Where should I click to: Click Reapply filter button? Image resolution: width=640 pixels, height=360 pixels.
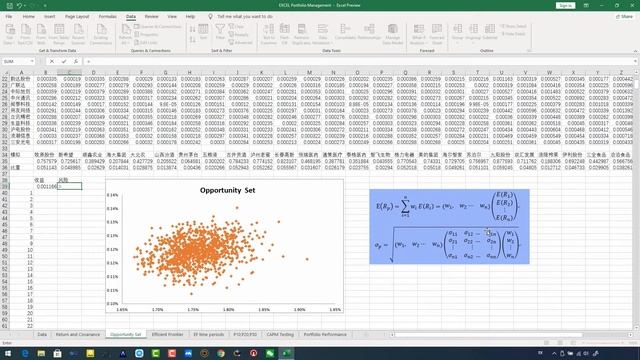tap(238, 35)
